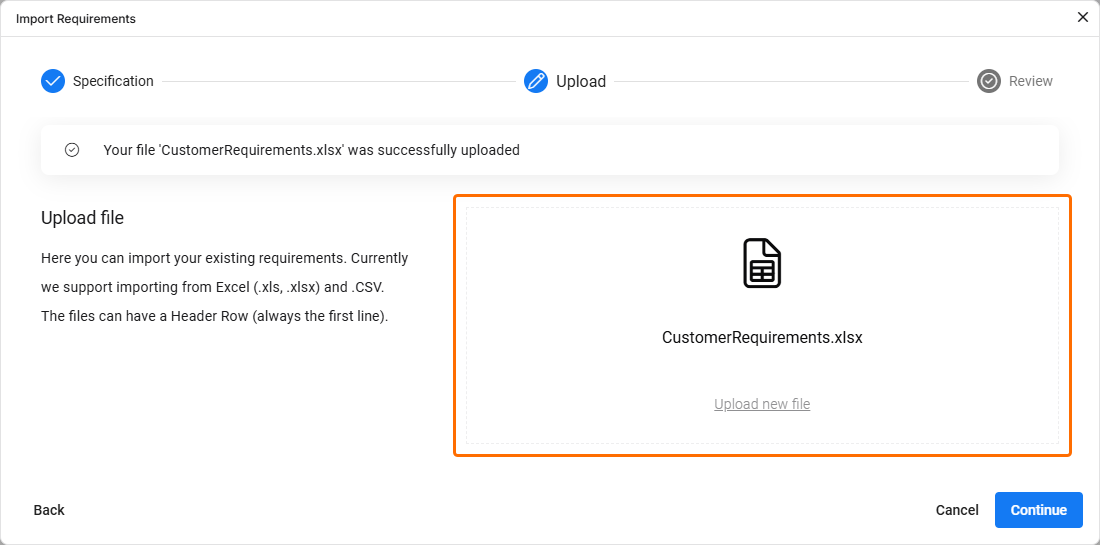Jump to the Review step label
This screenshot has width=1100, height=545.
pos(1030,81)
